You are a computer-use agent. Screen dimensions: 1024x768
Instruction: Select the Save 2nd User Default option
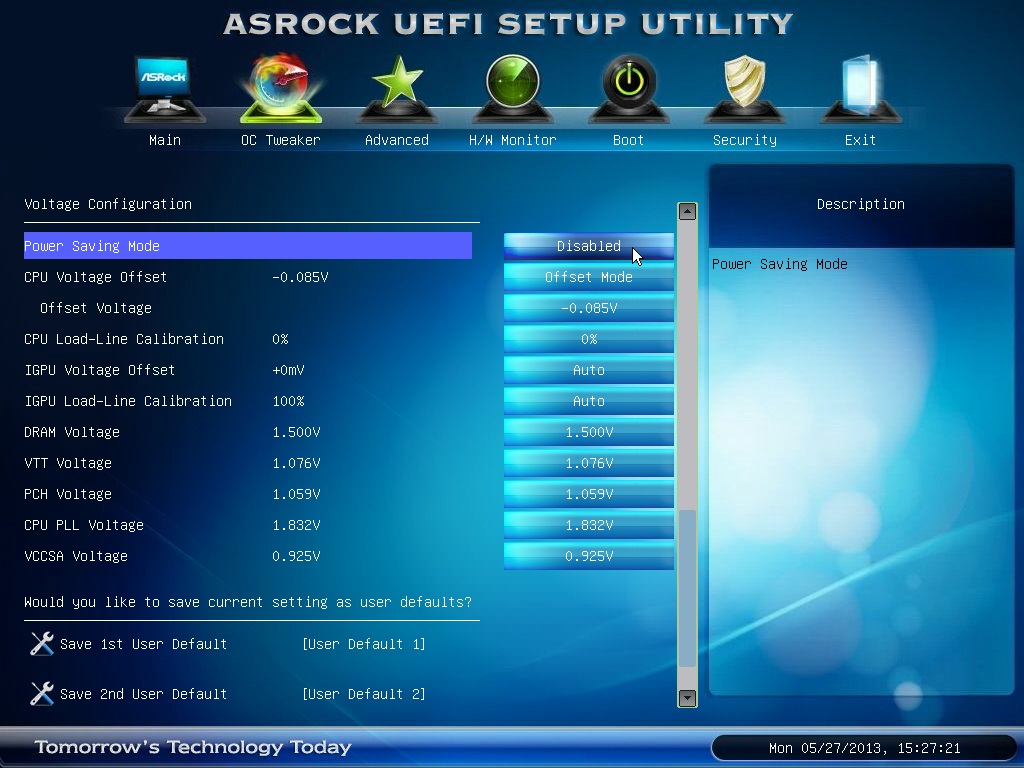[144, 694]
